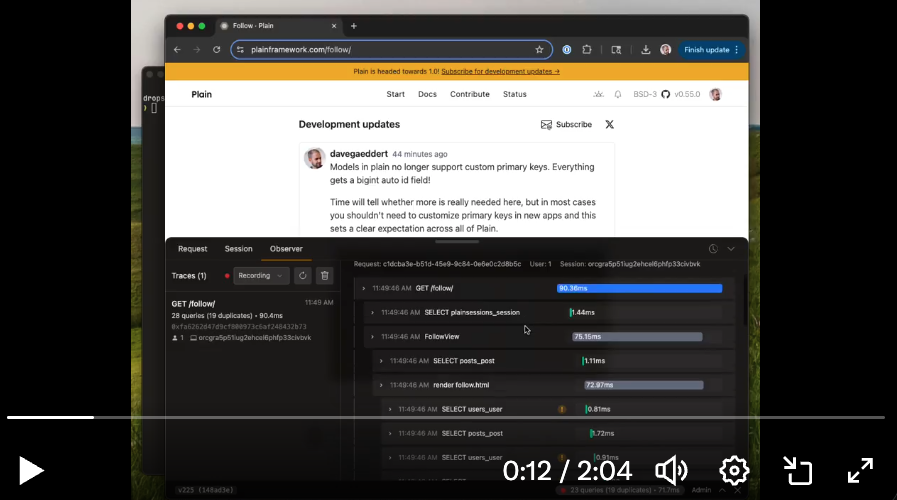
Task: Expand the GET /follow/ span row
Action: point(363,288)
